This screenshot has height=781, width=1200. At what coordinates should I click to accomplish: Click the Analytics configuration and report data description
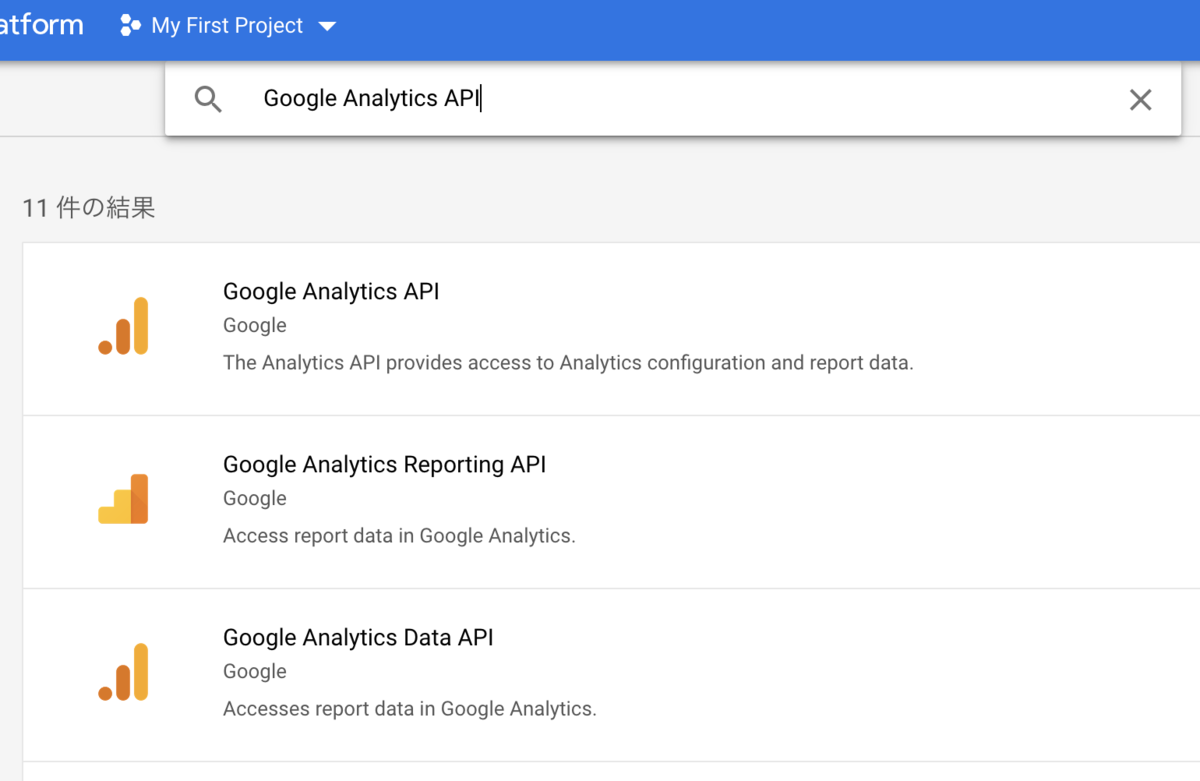568,363
